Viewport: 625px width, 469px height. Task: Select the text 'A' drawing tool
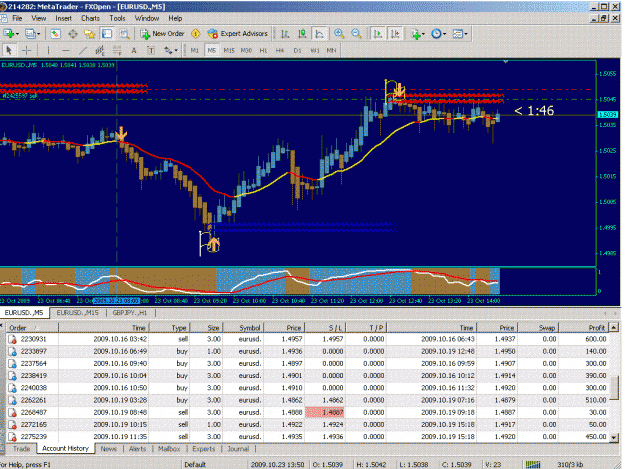click(134, 50)
